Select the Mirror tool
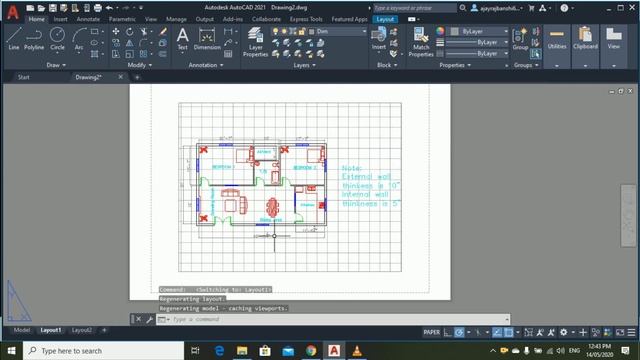The height and width of the screenshot is (360, 640). [x=129, y=43]
